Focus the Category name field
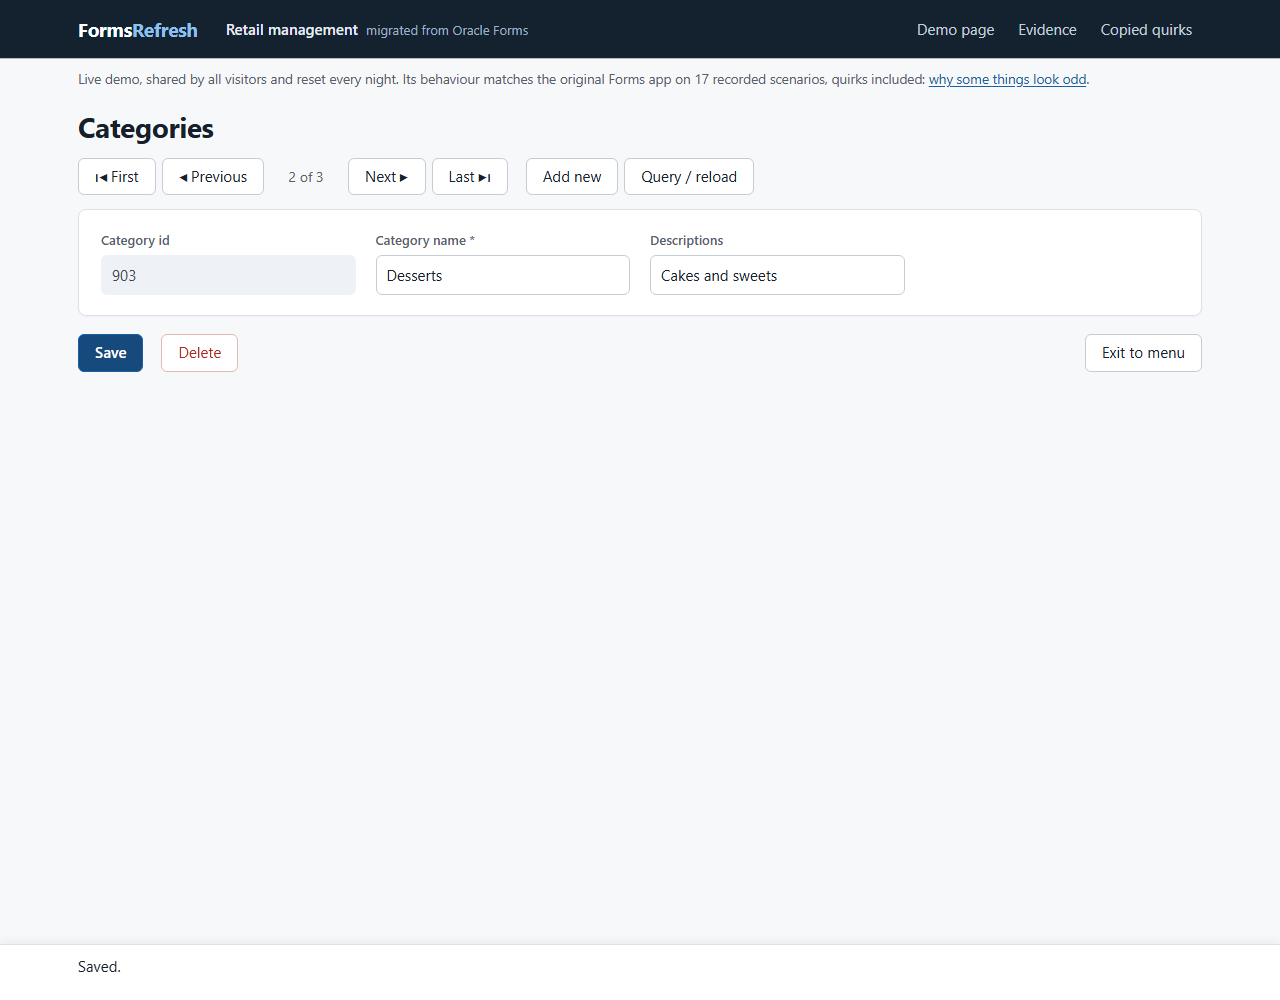Image resolution: width=1280 pixels, height=1000 pixels. coord(503,275)
